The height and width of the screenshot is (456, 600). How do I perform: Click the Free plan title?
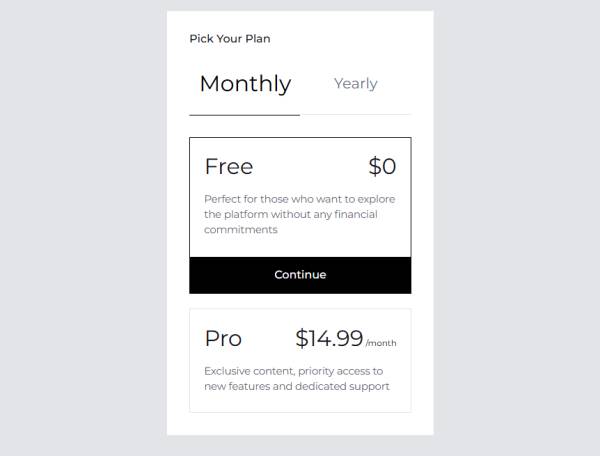click(229, 166)
